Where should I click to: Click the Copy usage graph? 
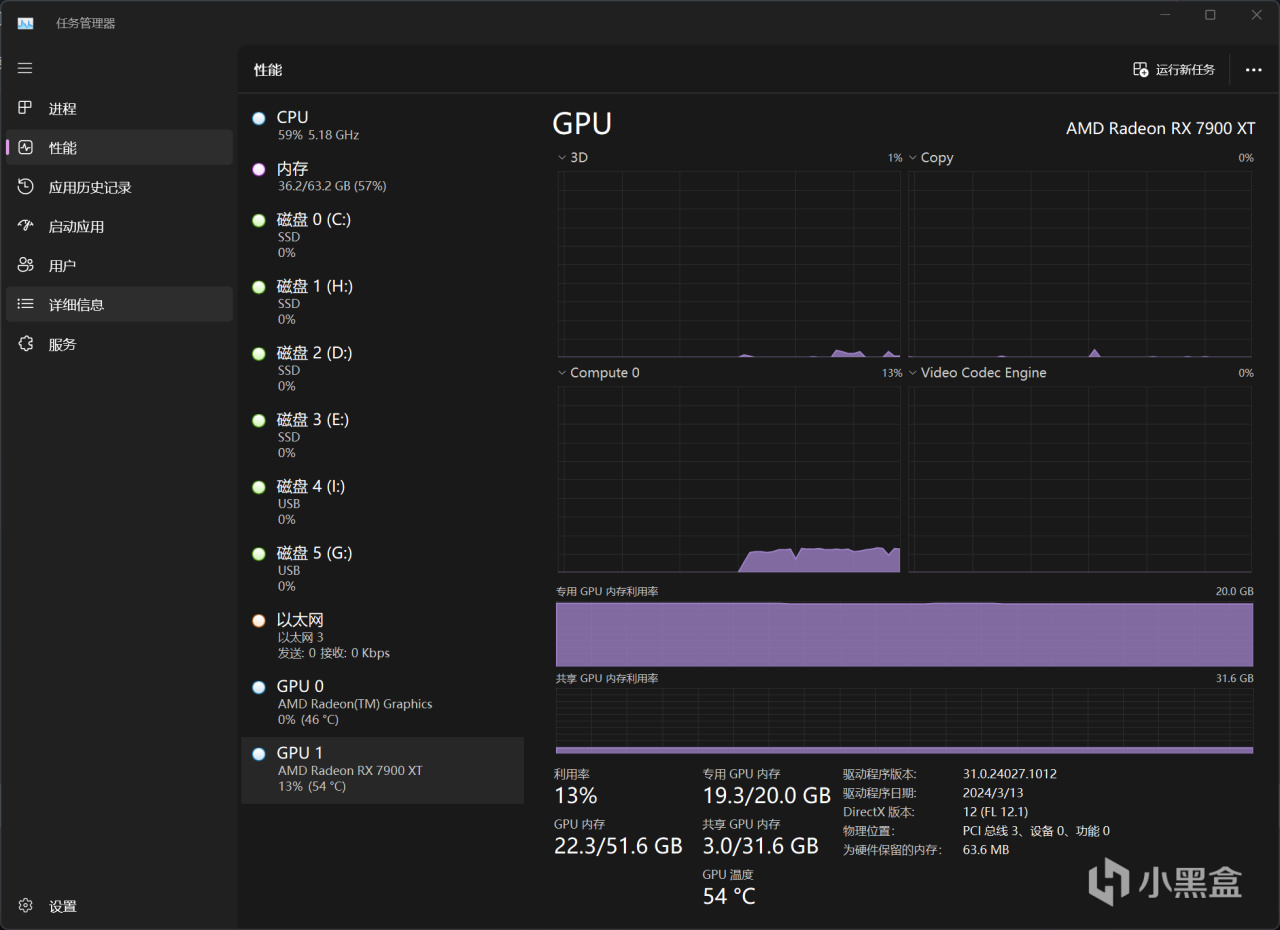[1080, 264]
